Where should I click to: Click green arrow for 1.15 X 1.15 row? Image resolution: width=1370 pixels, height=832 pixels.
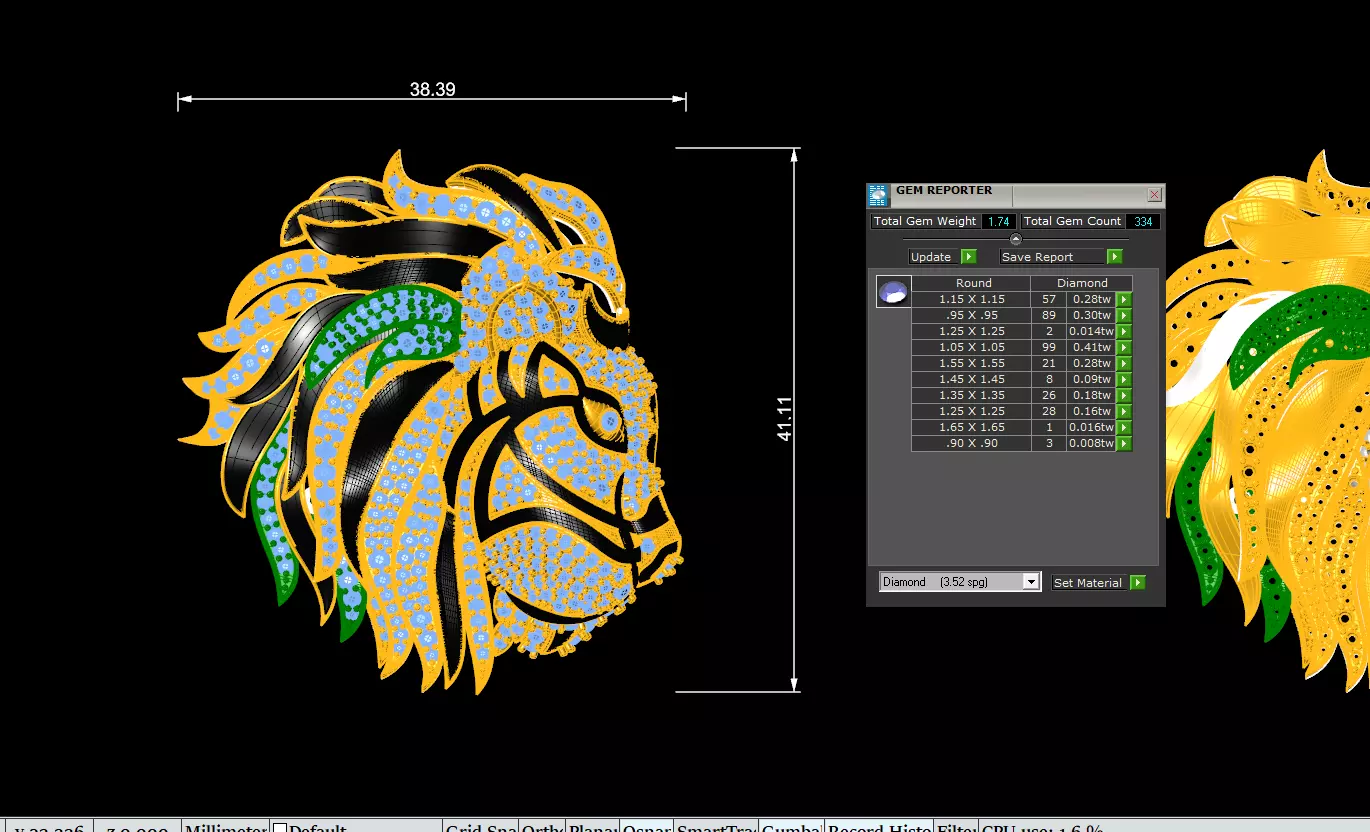pyautogui.click(x=1124, y=299)
